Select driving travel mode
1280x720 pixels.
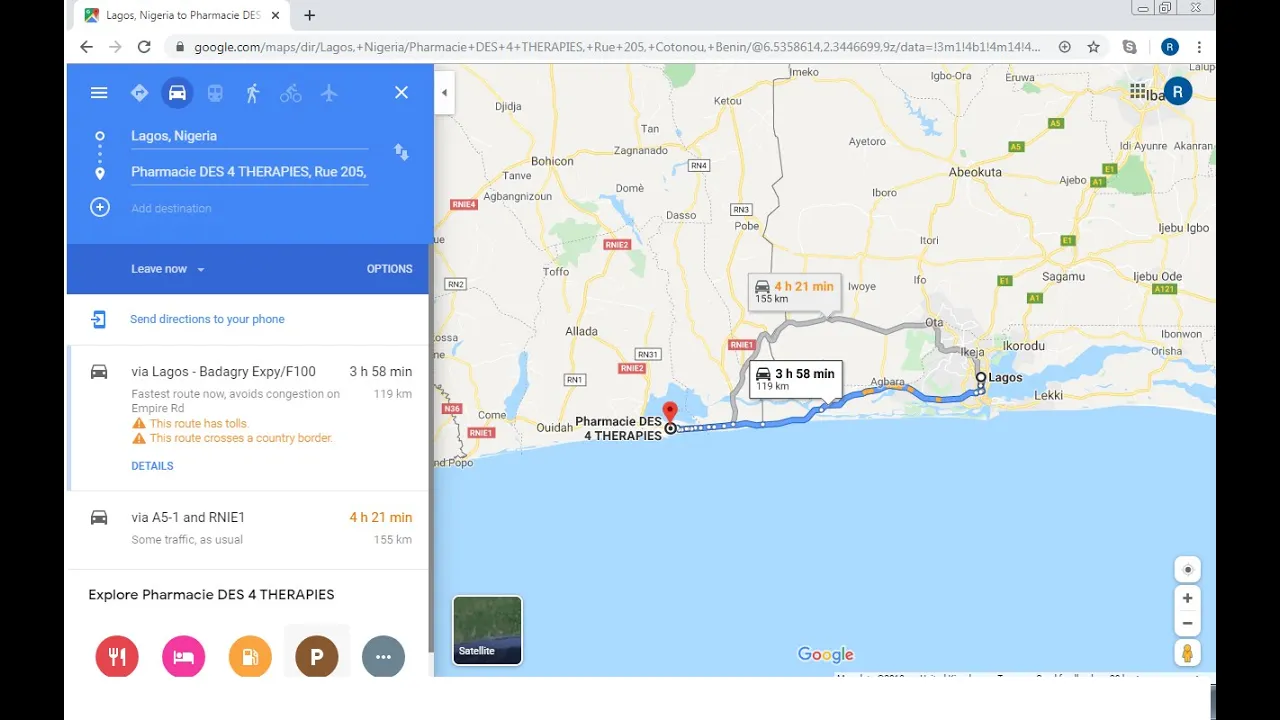[x=177, y=93]
